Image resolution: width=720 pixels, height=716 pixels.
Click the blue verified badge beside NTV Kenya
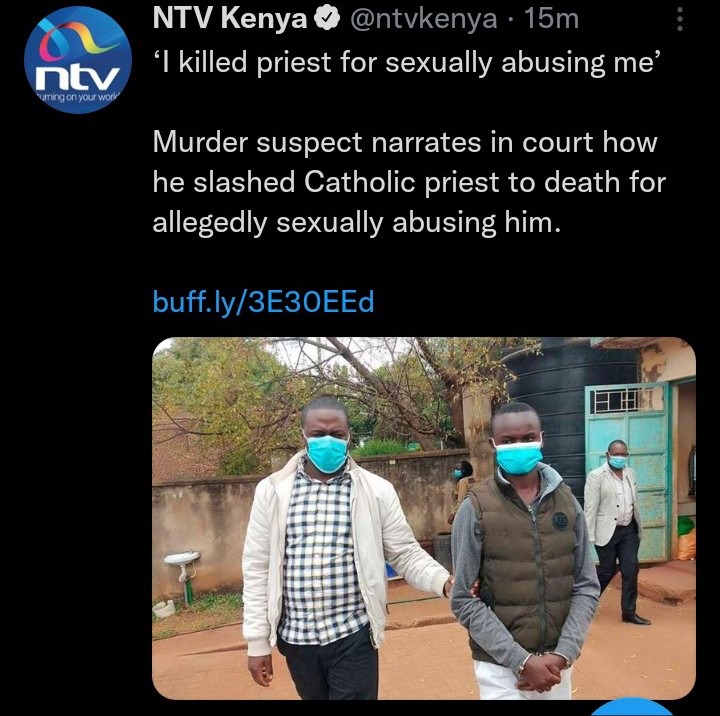click(x=326, y=19)
